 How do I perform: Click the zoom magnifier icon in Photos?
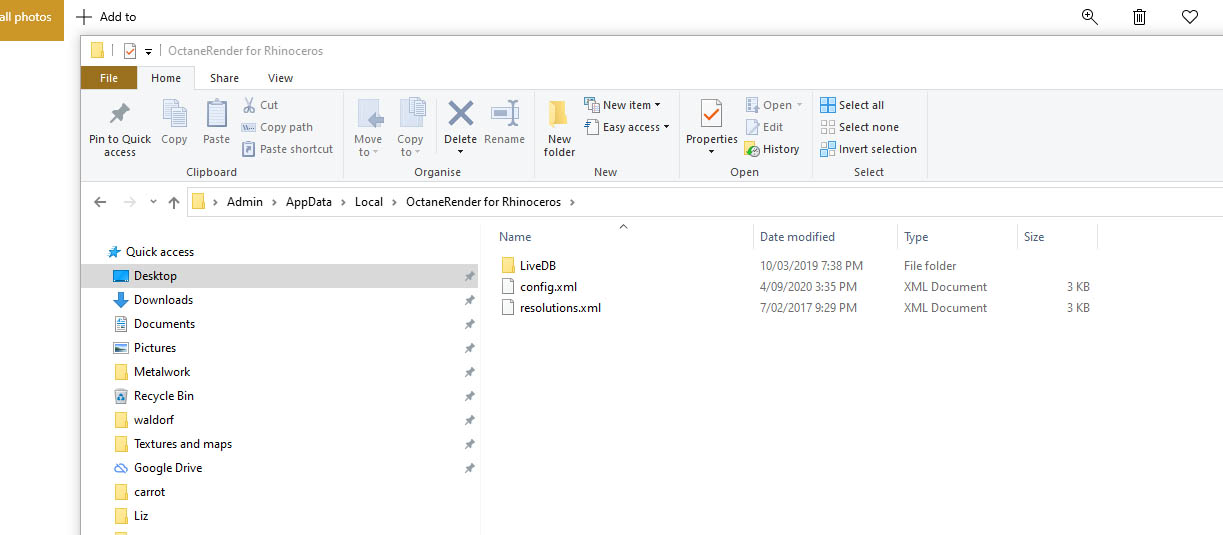pyautogui.click(x=1090, y=16)
